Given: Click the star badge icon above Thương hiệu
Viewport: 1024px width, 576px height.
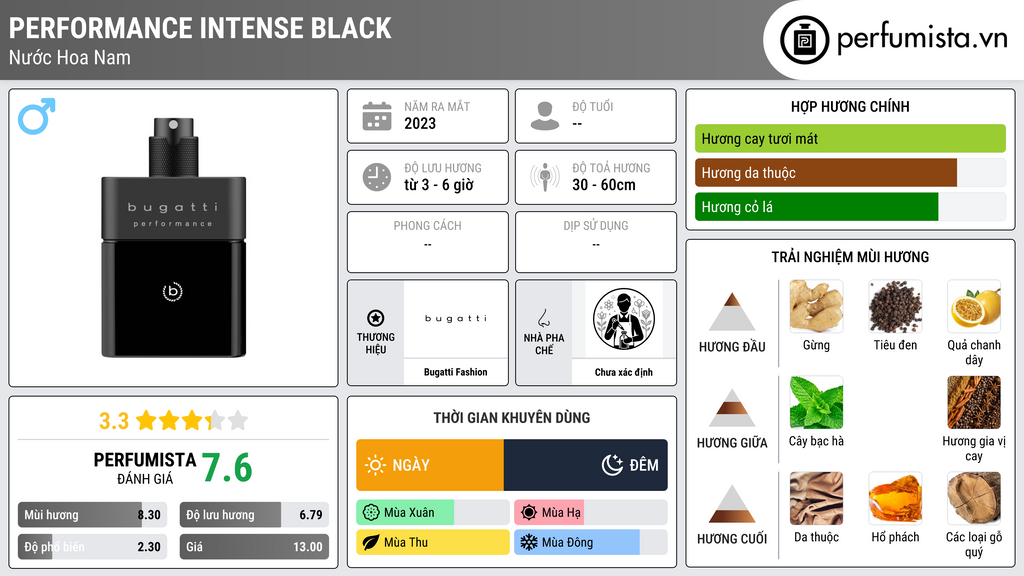Looking at the screenshot, I should [376, 318].
